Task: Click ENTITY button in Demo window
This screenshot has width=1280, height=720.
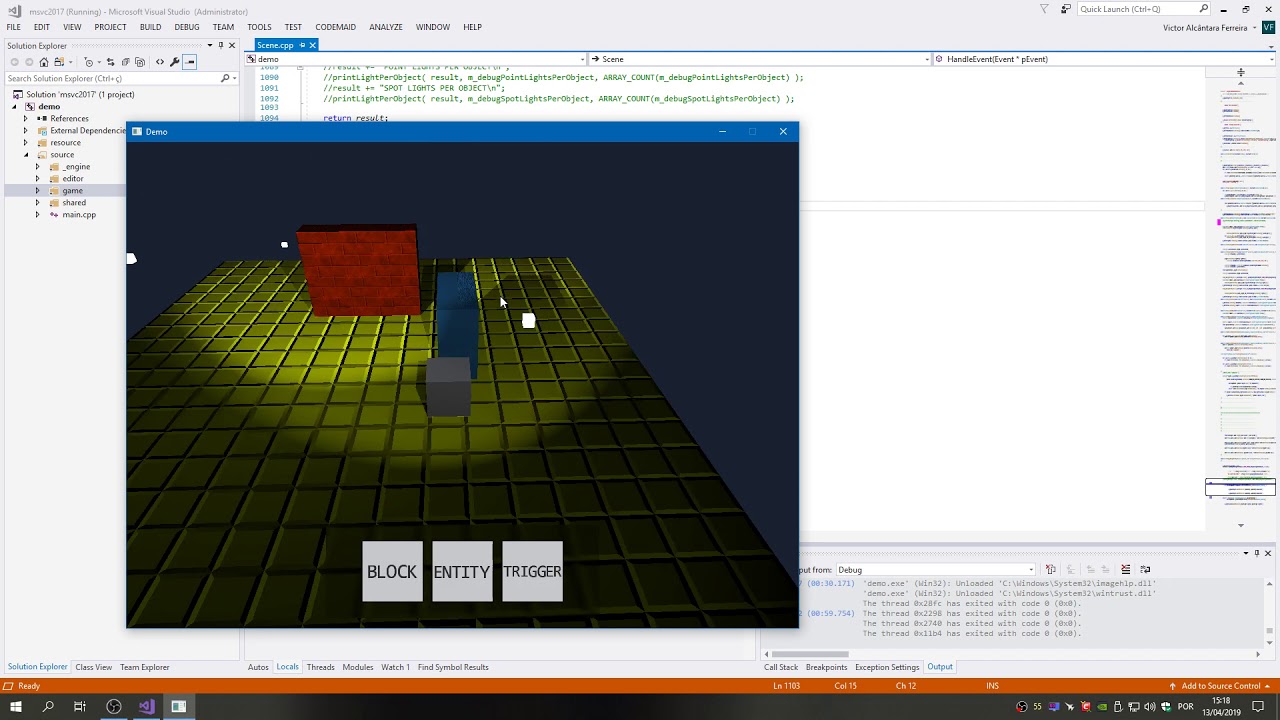Action: click(x=462, y=572)
